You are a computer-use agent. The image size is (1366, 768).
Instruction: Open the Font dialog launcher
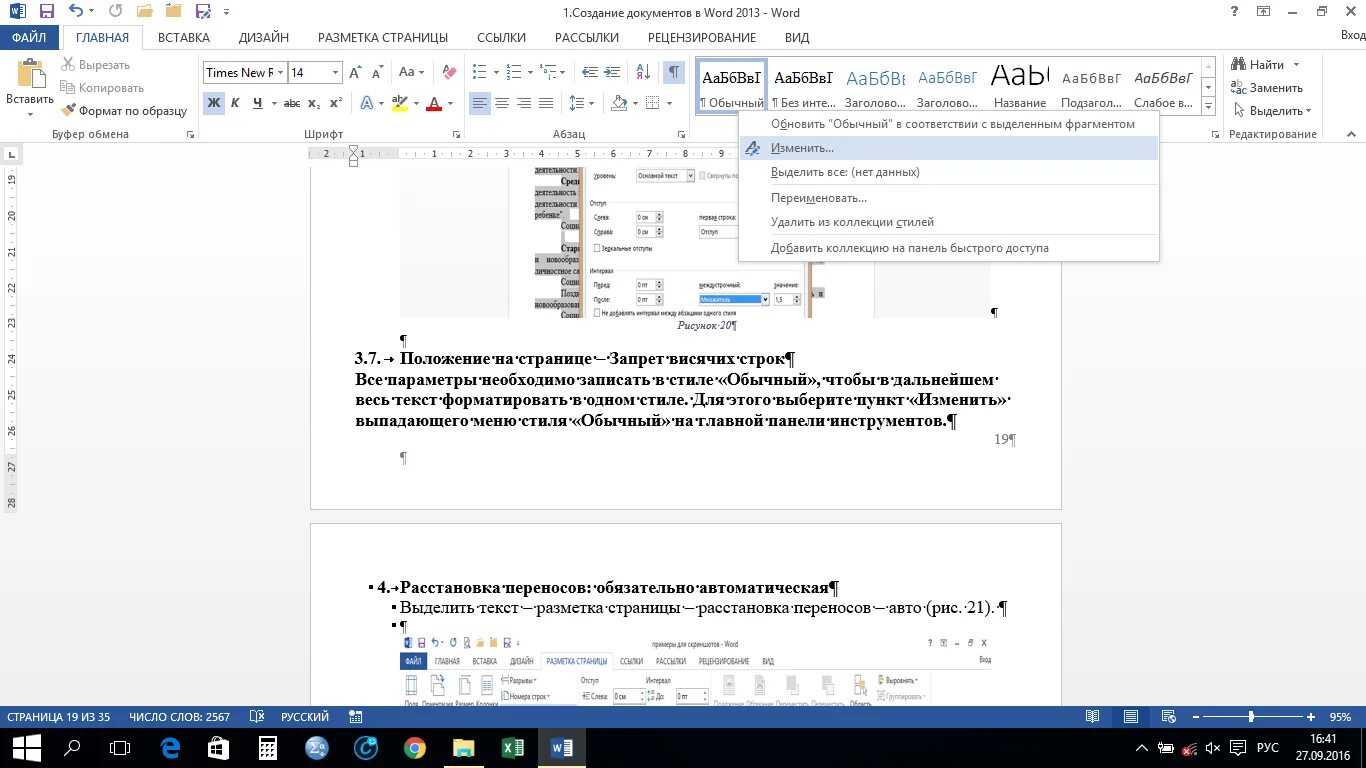pyautogui.click(x=456, y=134)
